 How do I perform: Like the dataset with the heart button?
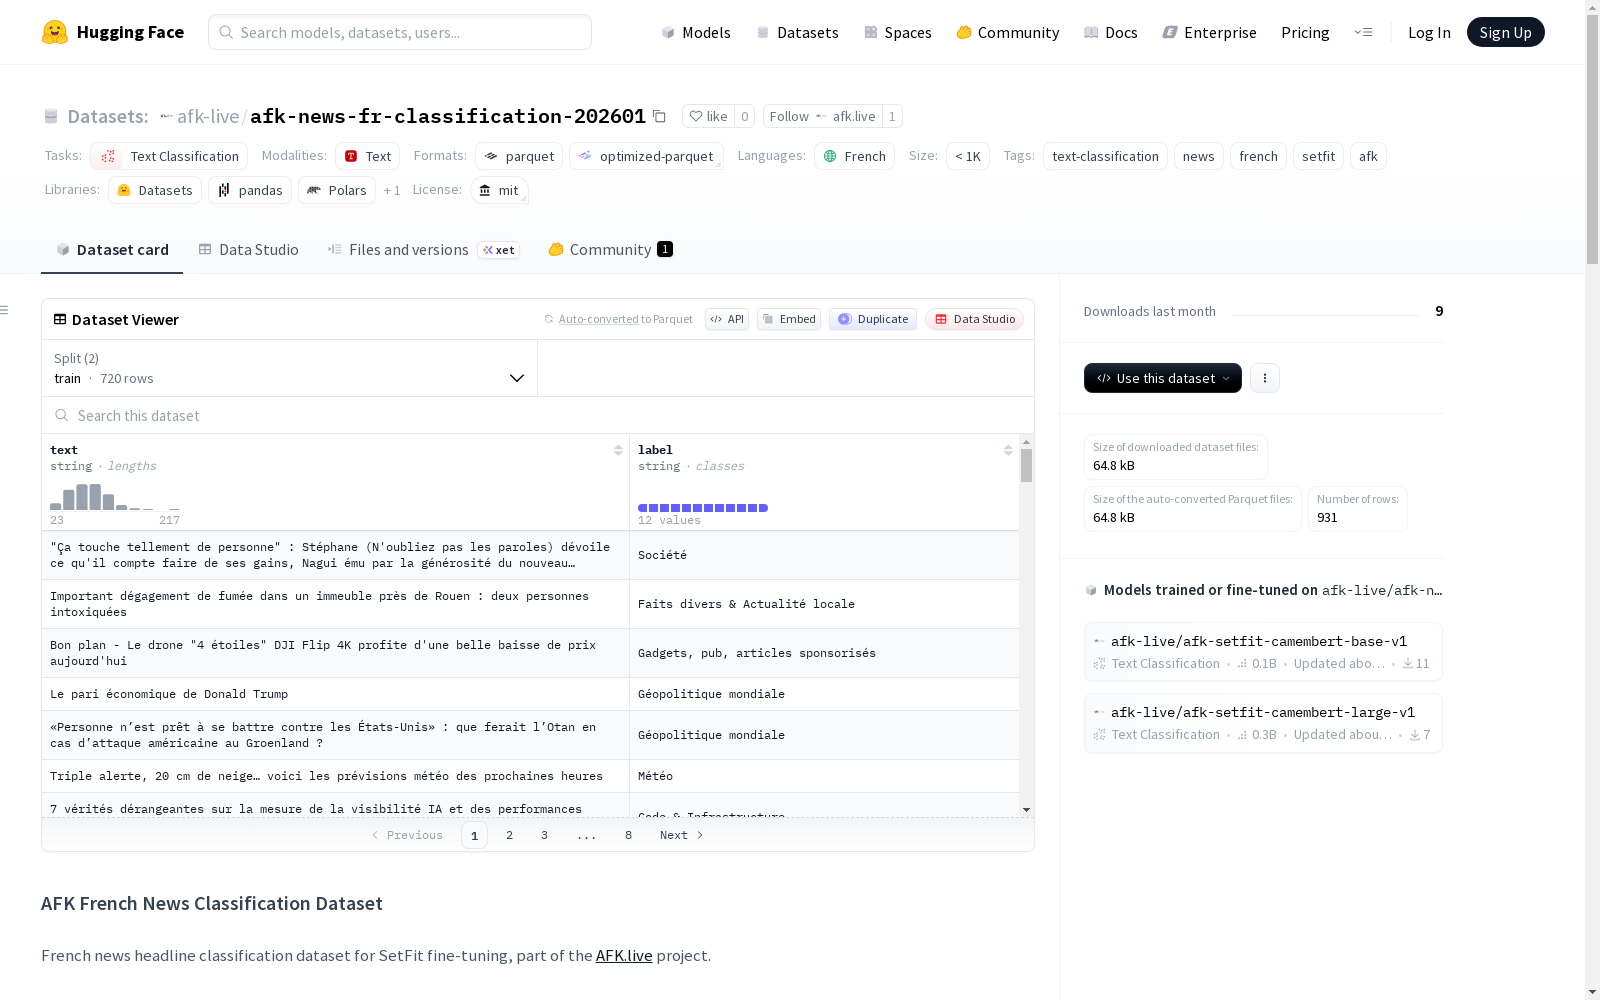708,116
